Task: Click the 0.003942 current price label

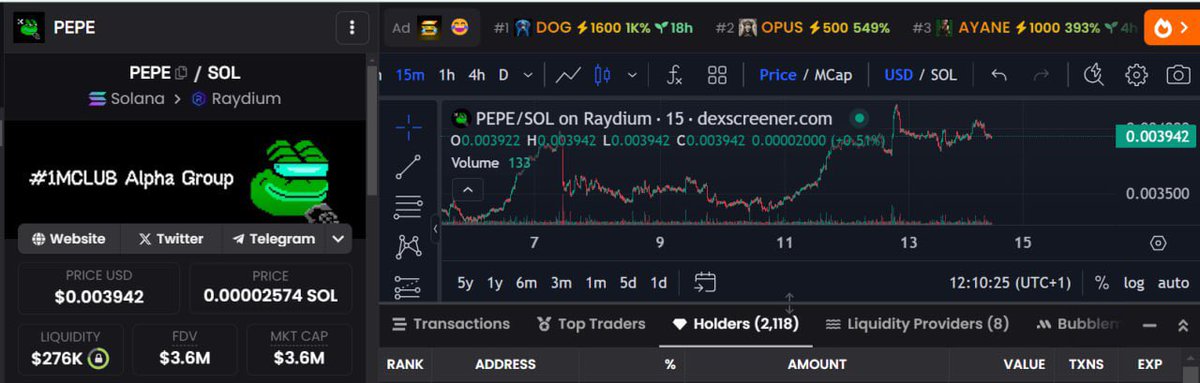Action: [1156, 137]
